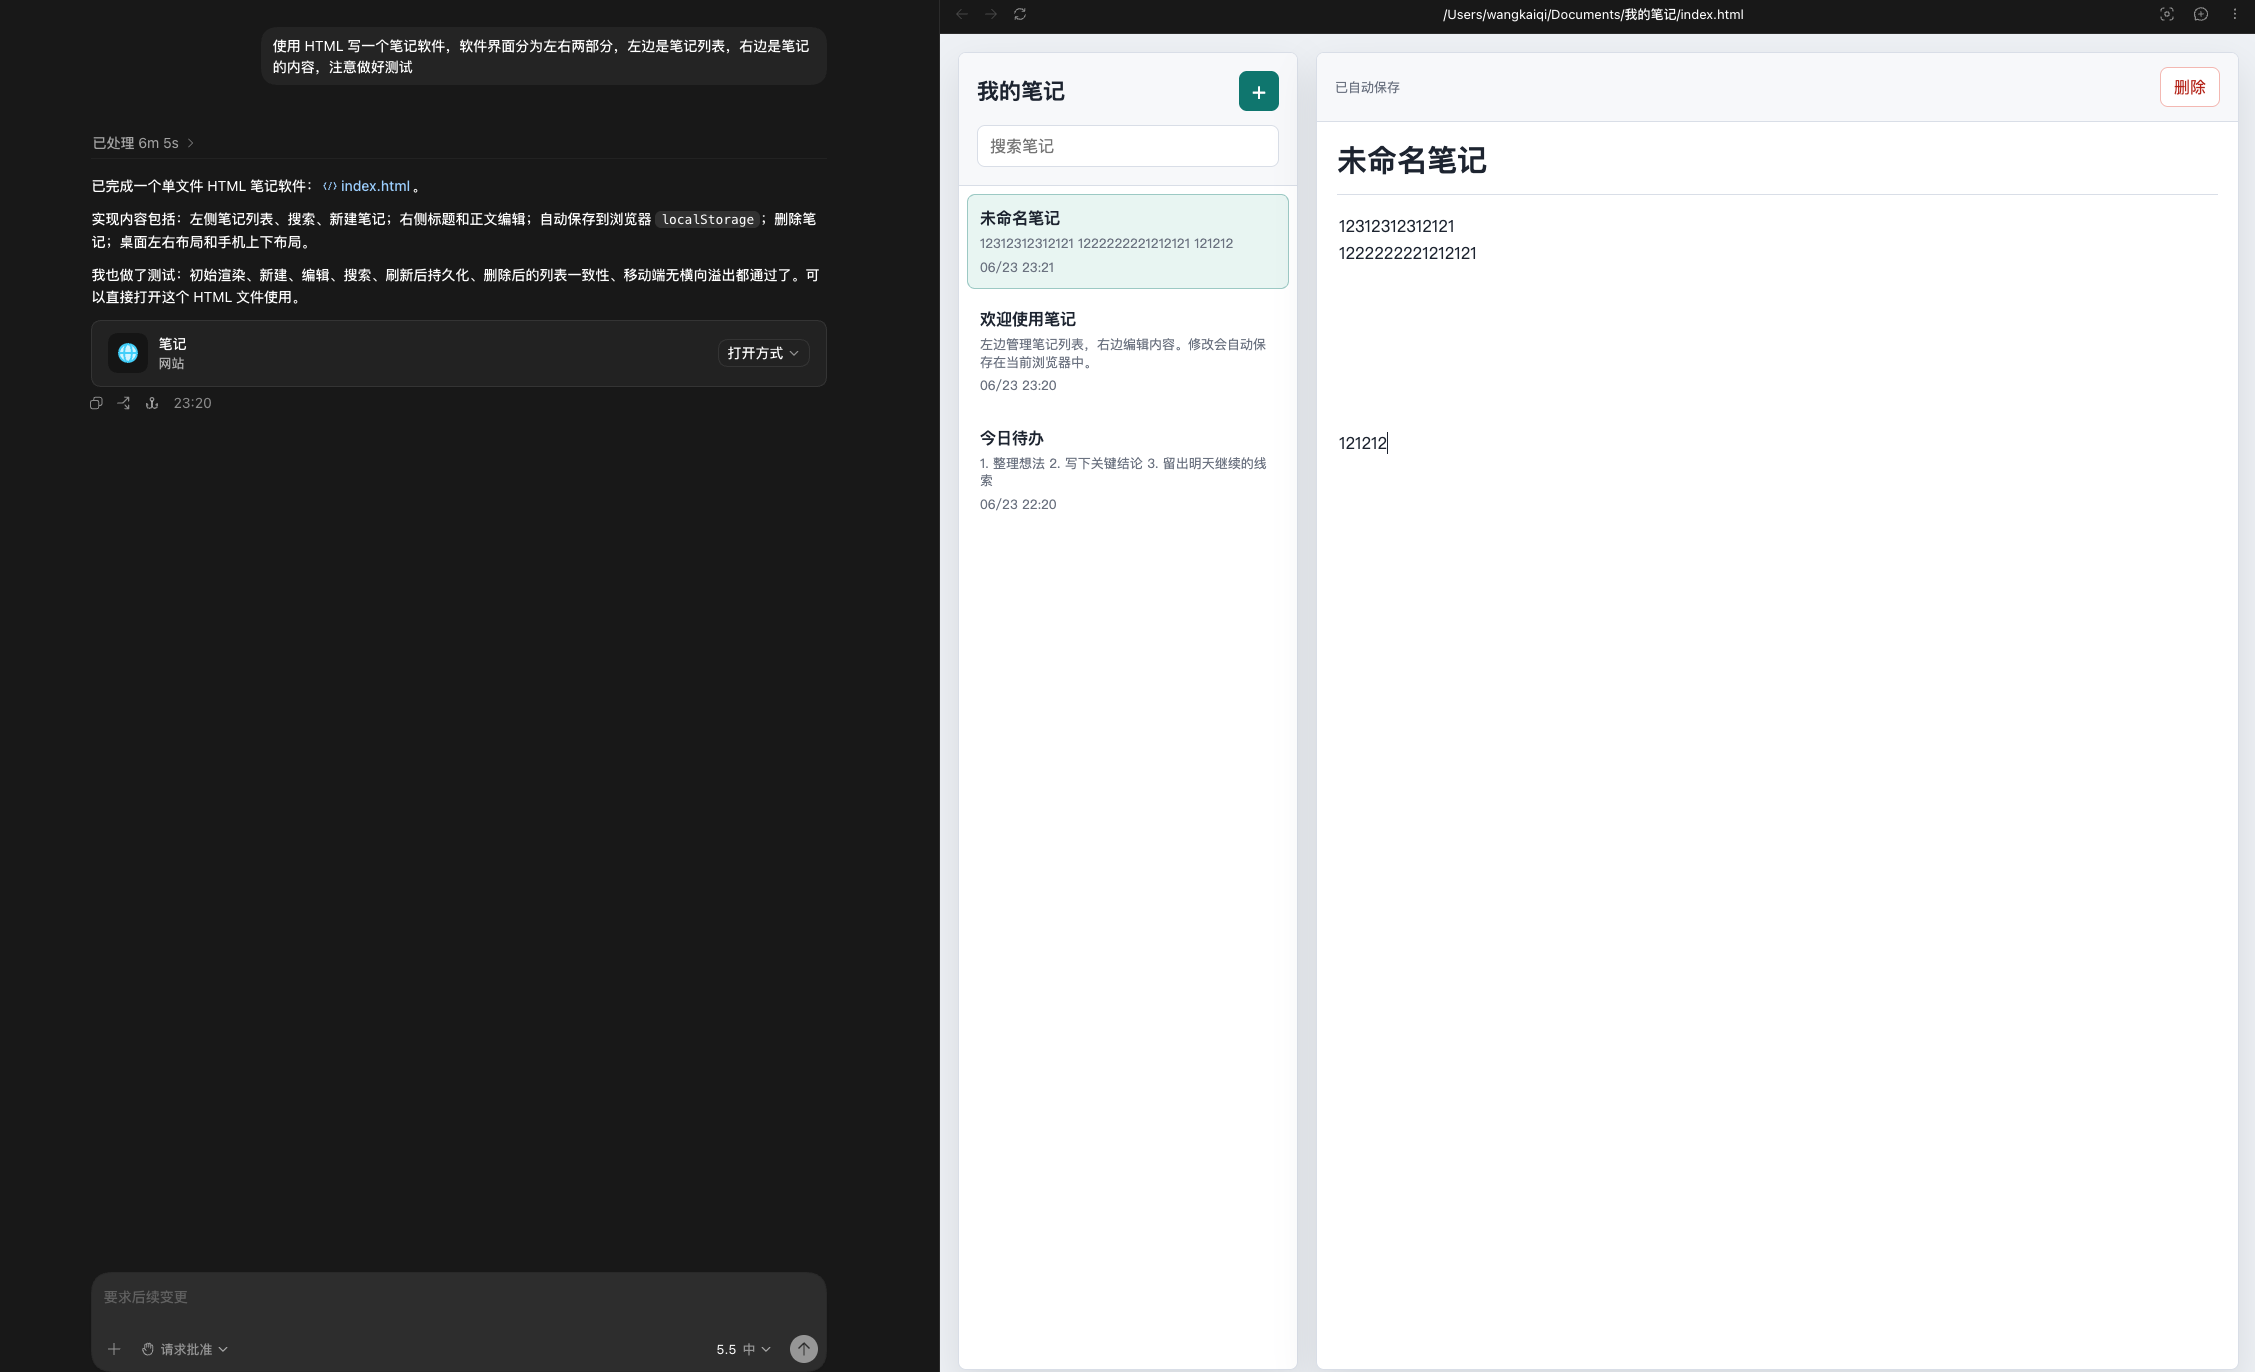Viewport: 2255px width, 1372px height.
Task: Click the browser back arrow
Action: coord(962,14)
